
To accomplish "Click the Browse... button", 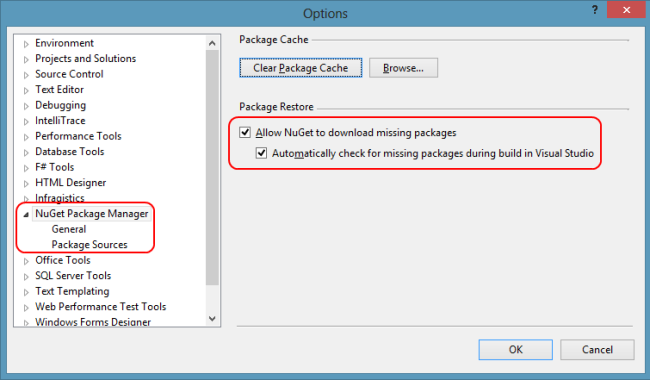I will (403, 68).
